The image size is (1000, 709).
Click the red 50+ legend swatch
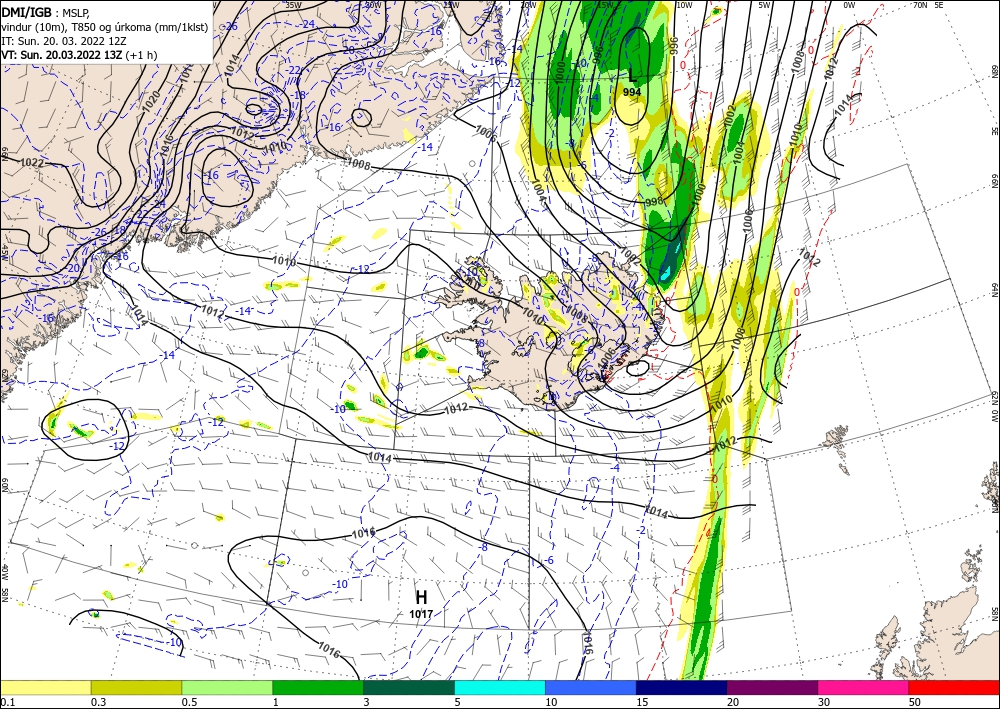tap(954, 687)
